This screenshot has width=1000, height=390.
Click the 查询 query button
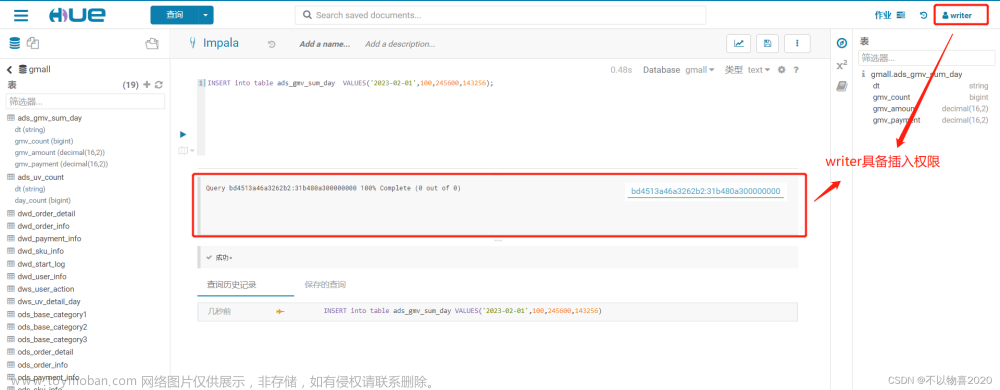coord(174,15)
